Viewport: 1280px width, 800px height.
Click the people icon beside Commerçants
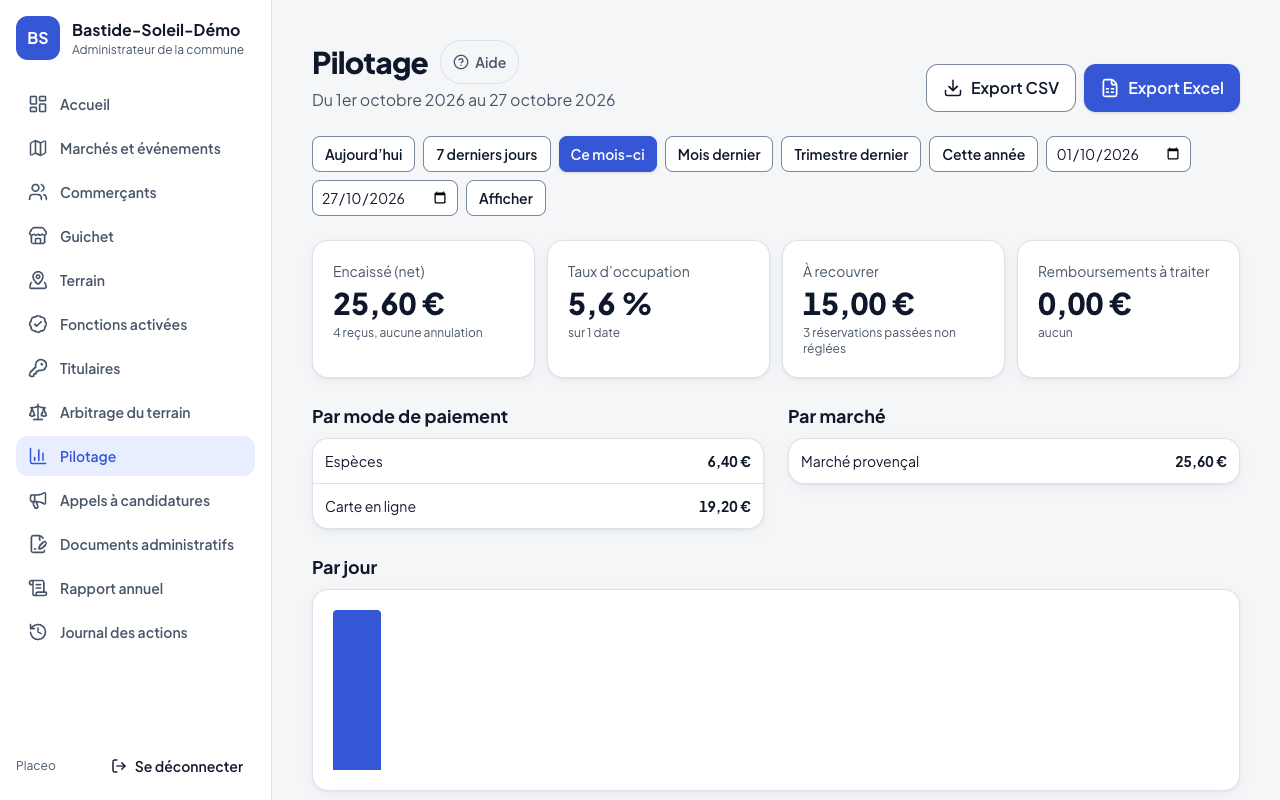pos(38,192)
